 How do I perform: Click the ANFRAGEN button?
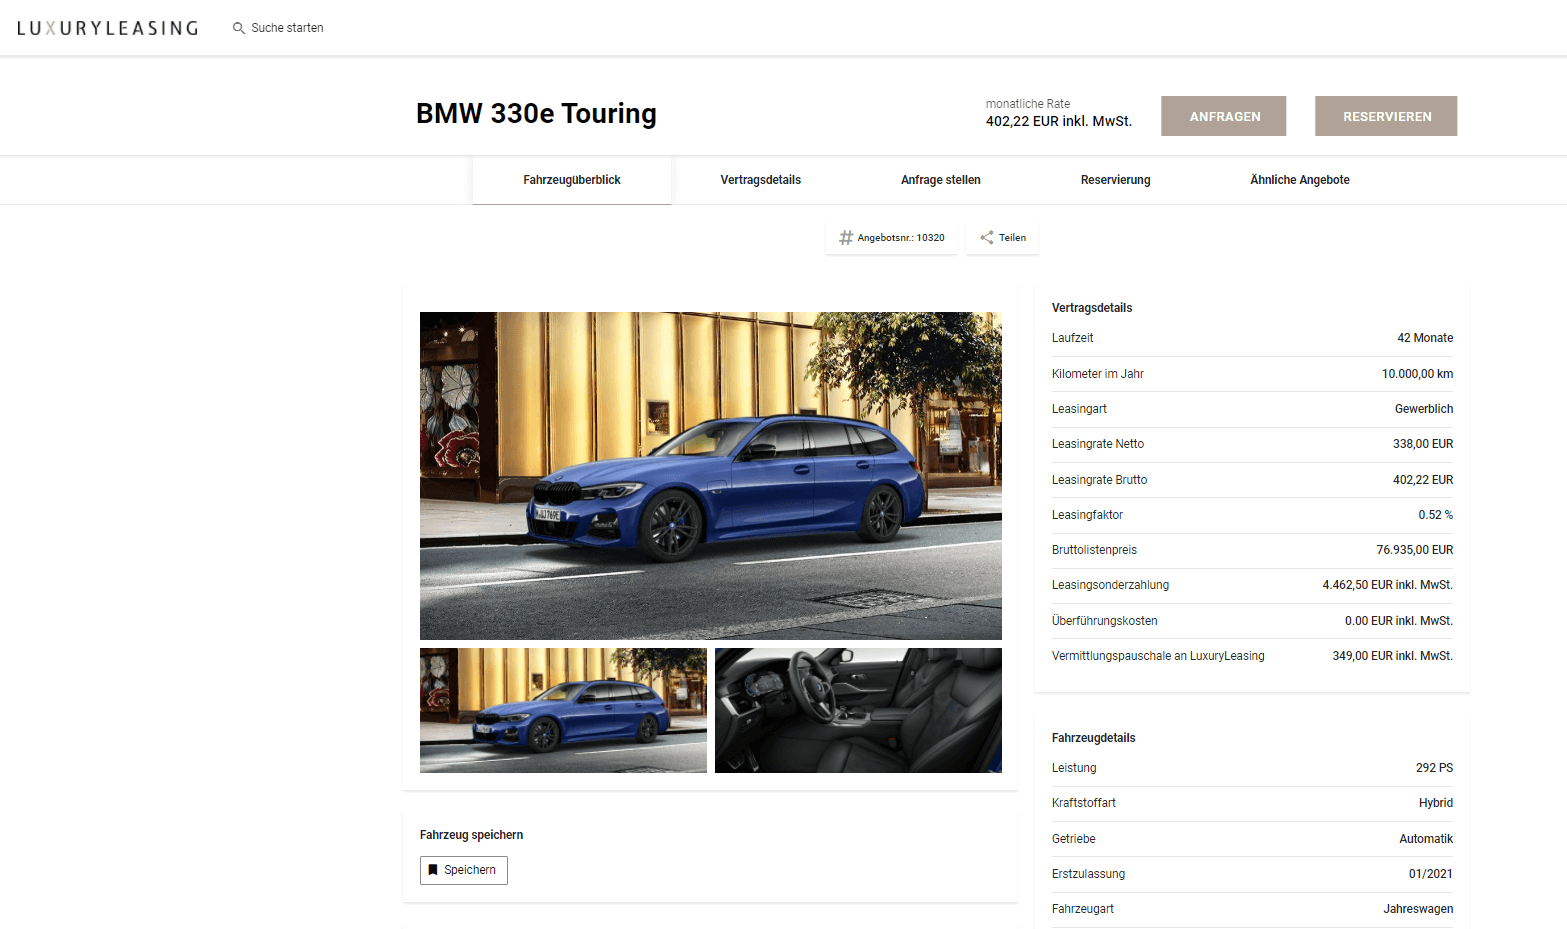pyautogui.click(x=1224, y=116)
